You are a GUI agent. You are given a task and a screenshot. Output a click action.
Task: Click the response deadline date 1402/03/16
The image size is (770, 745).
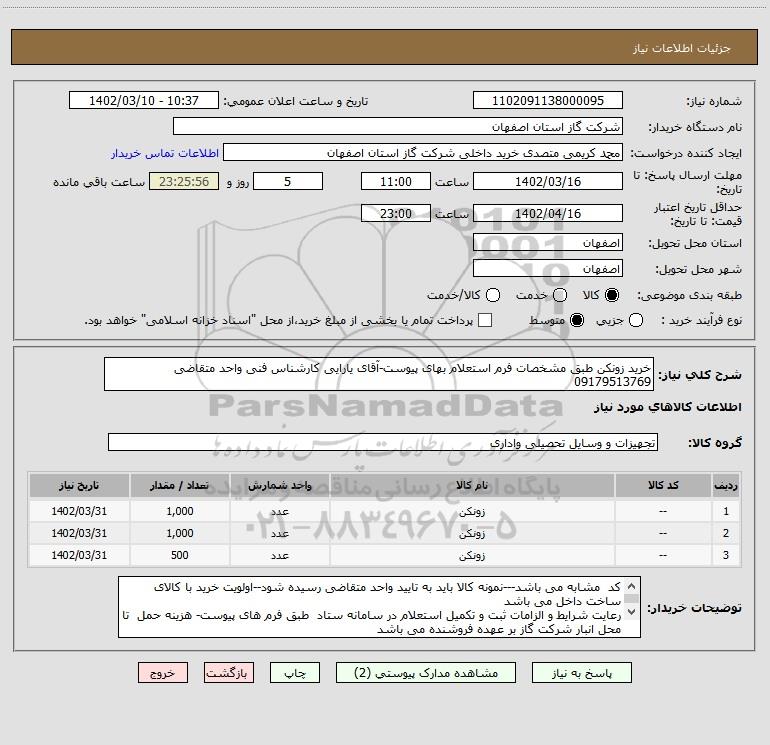[x=548, y=181]
